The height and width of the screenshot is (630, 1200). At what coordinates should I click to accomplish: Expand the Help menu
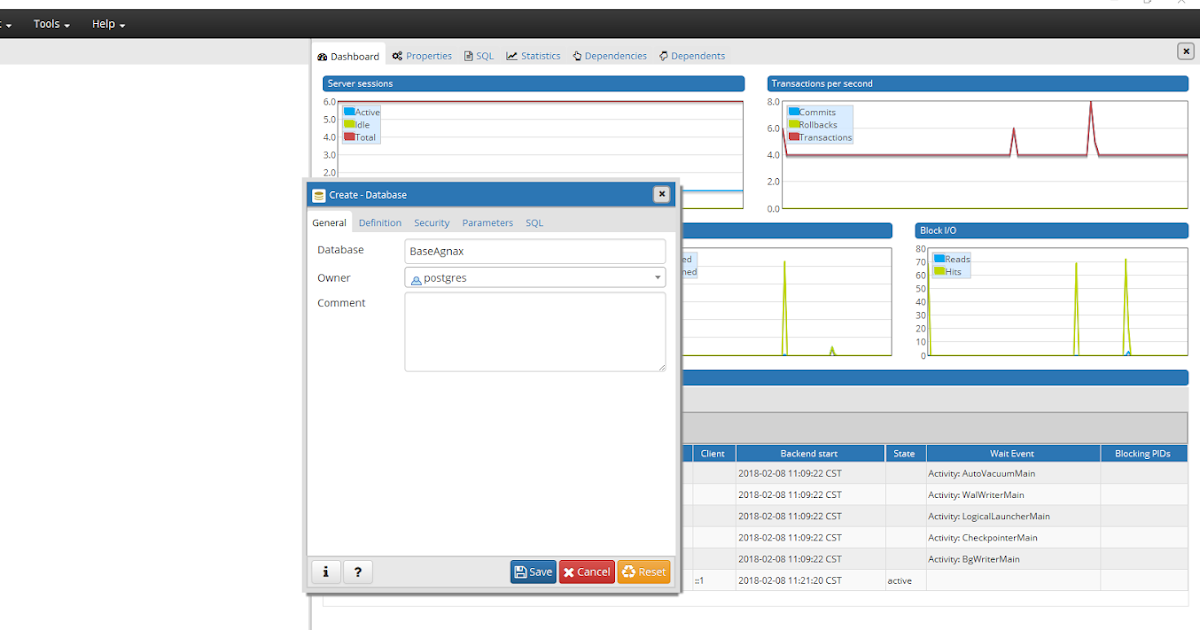coord(103,24)
